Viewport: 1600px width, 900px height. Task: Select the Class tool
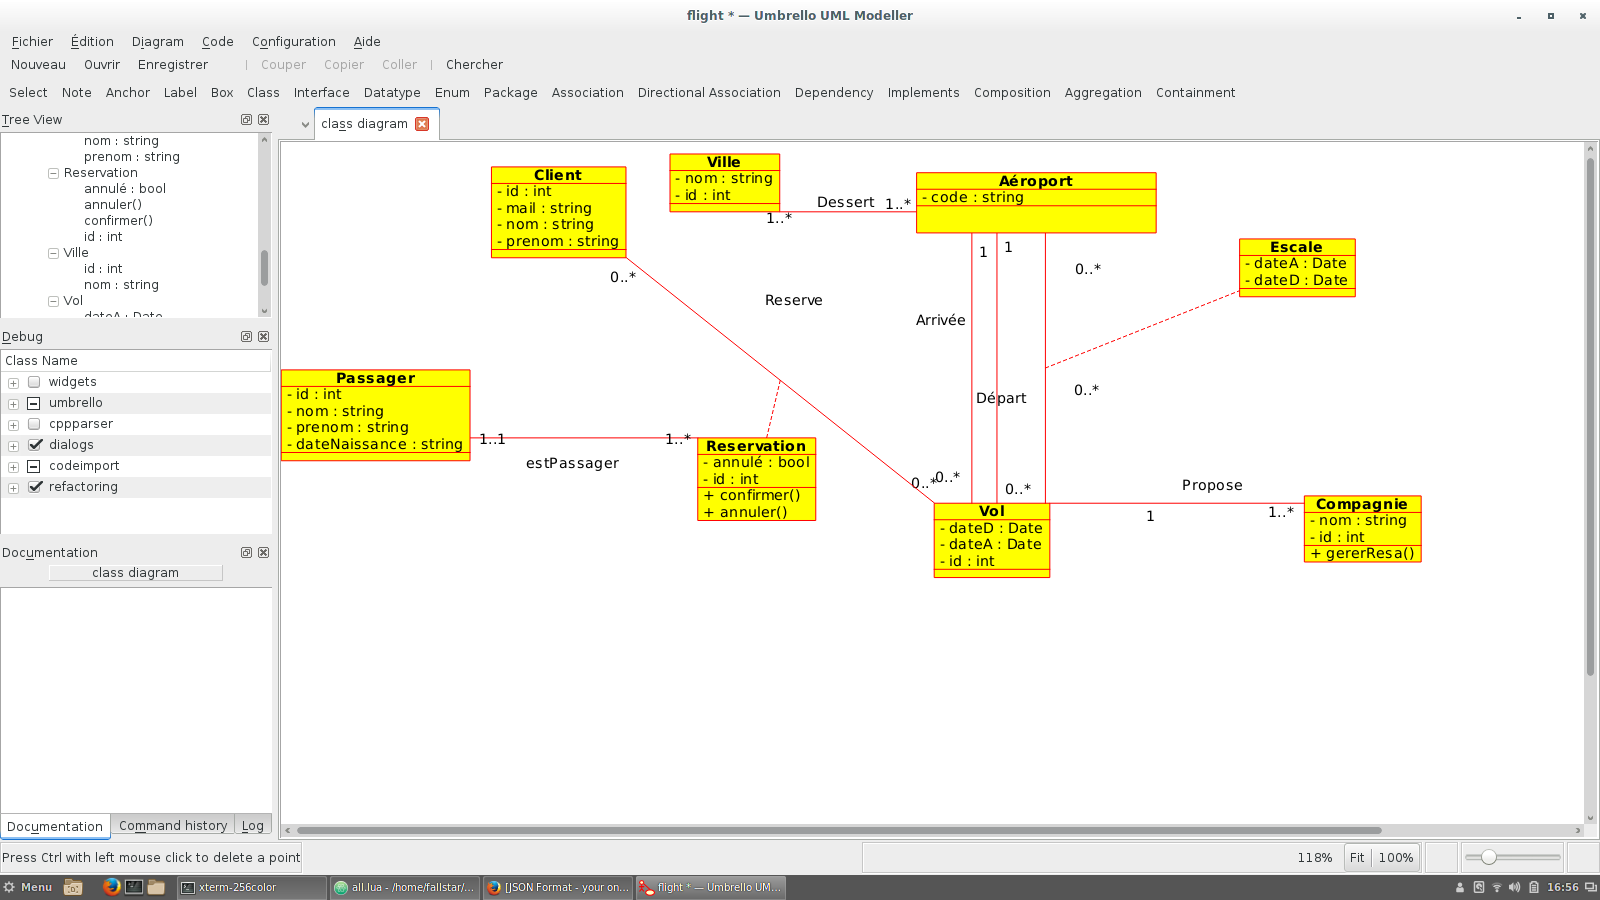pos(263,93)
